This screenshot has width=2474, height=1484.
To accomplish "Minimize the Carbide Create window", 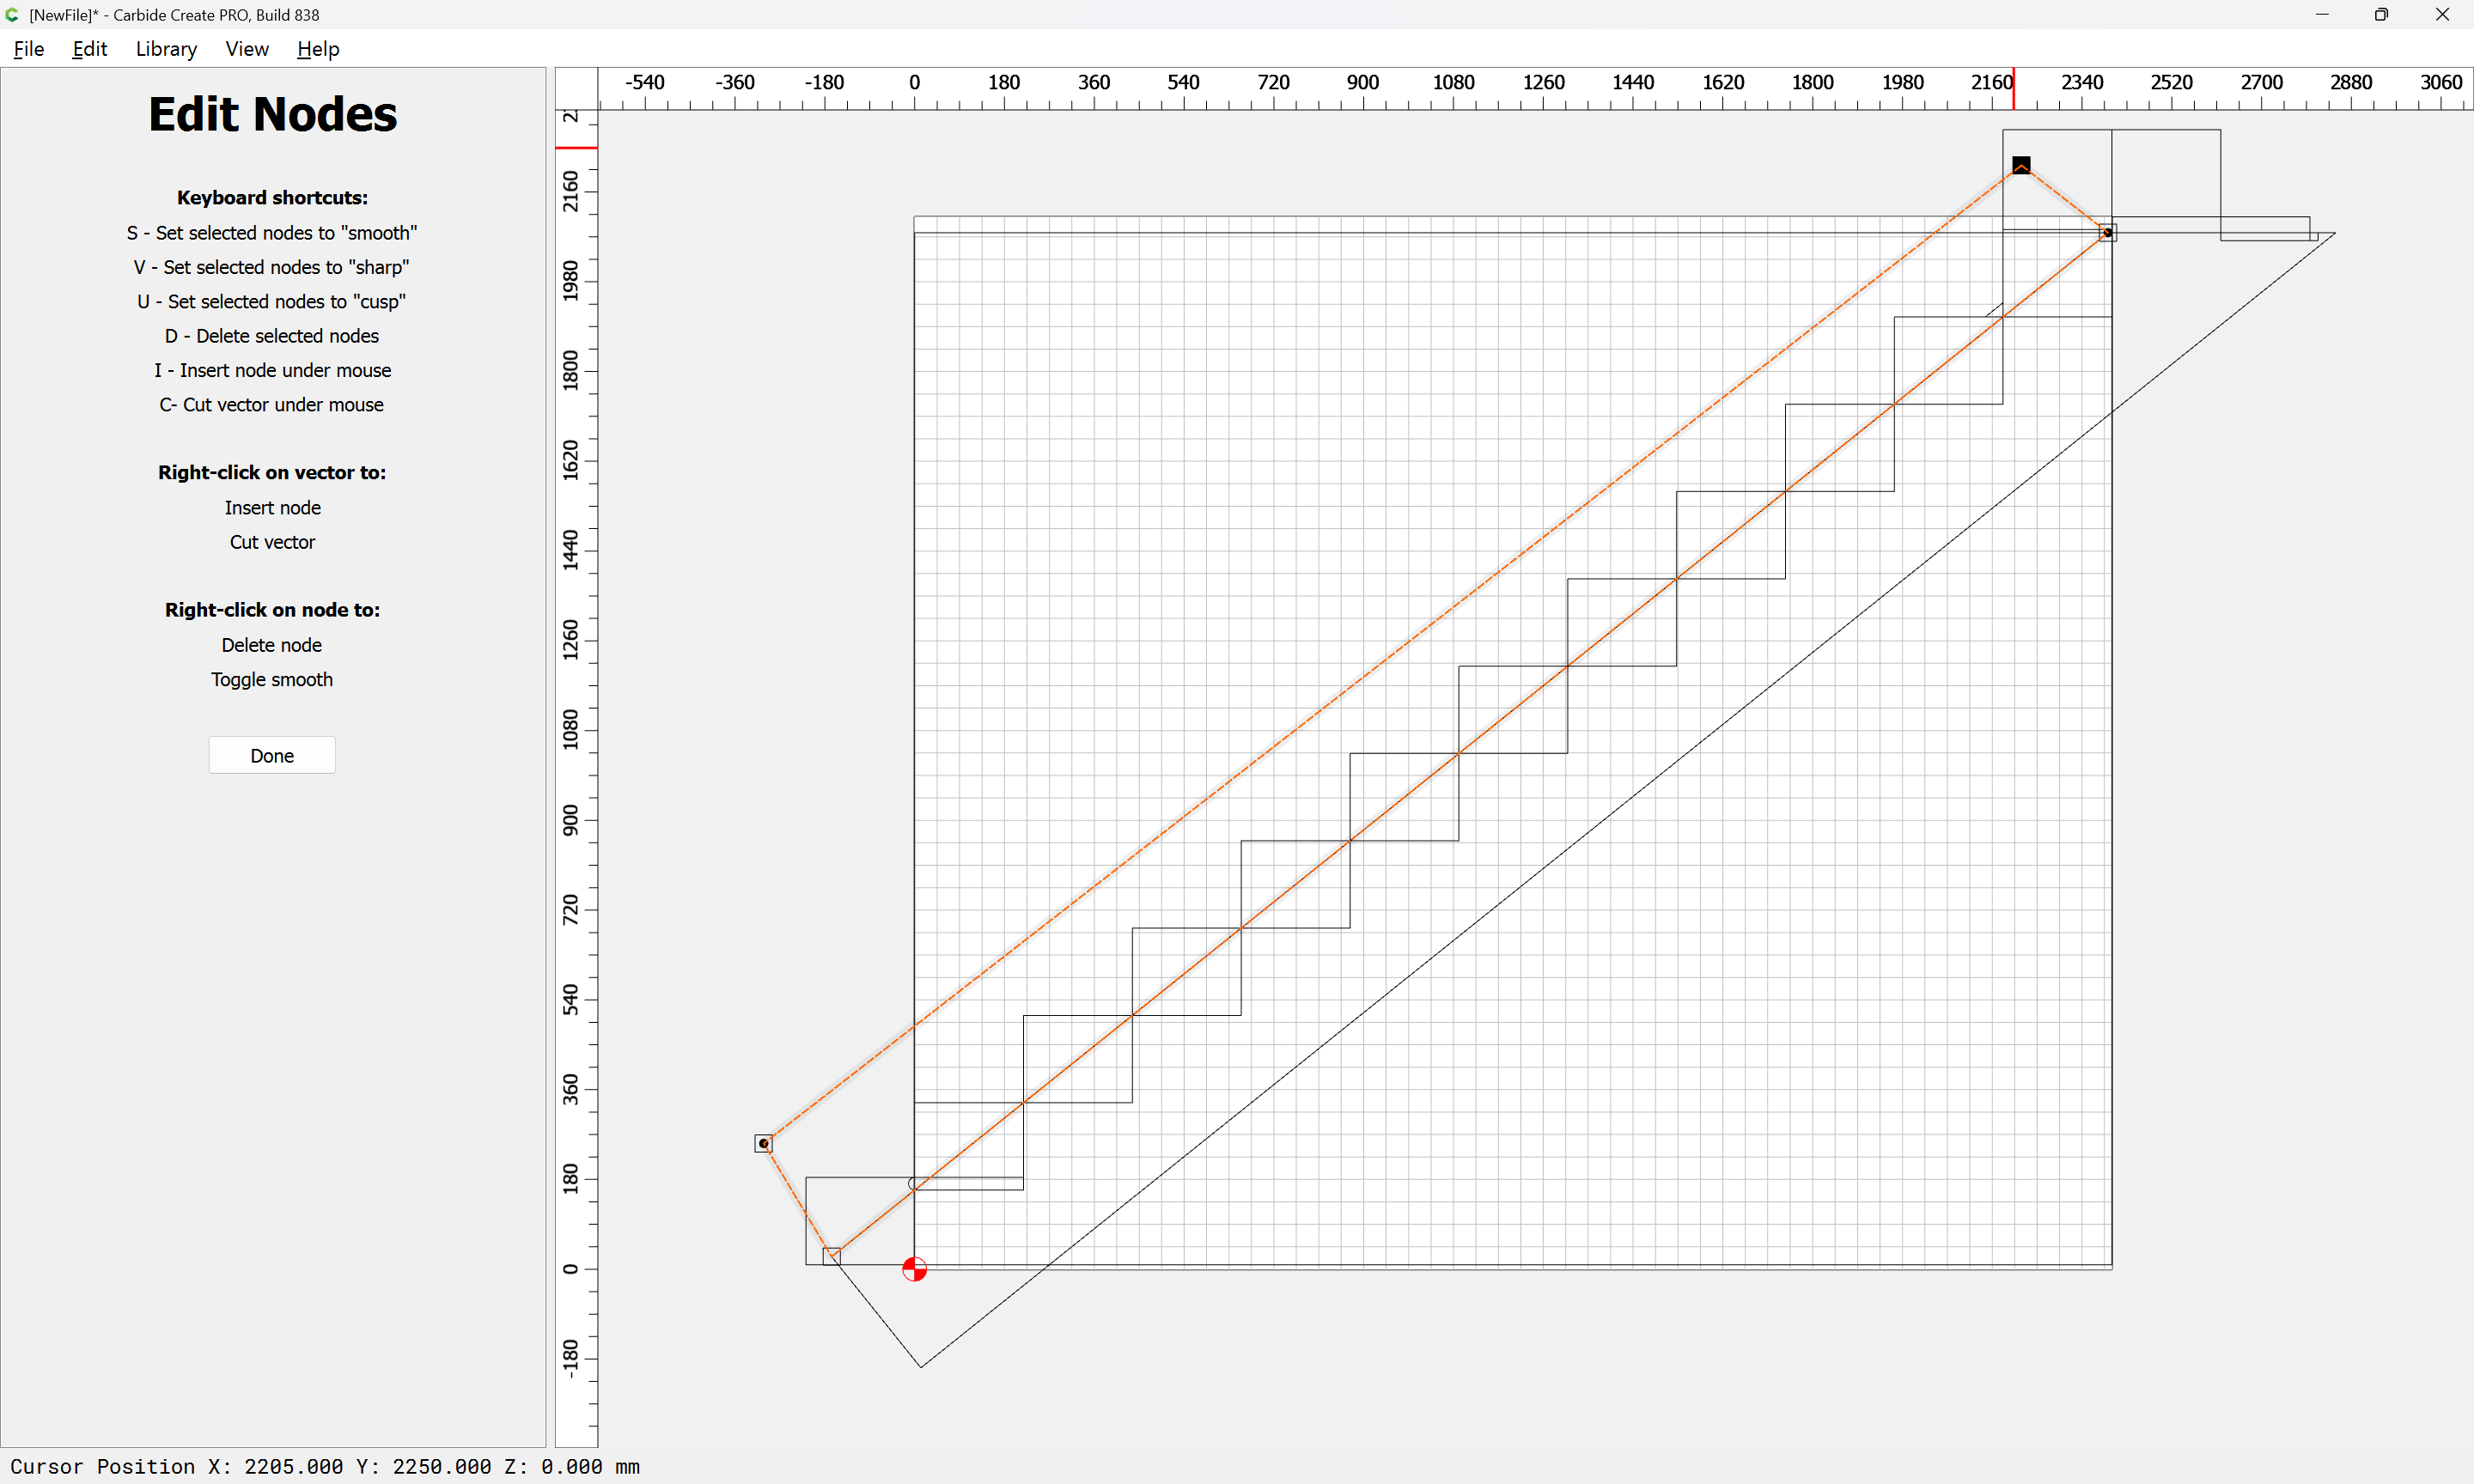I will [x=2321, y=15].
